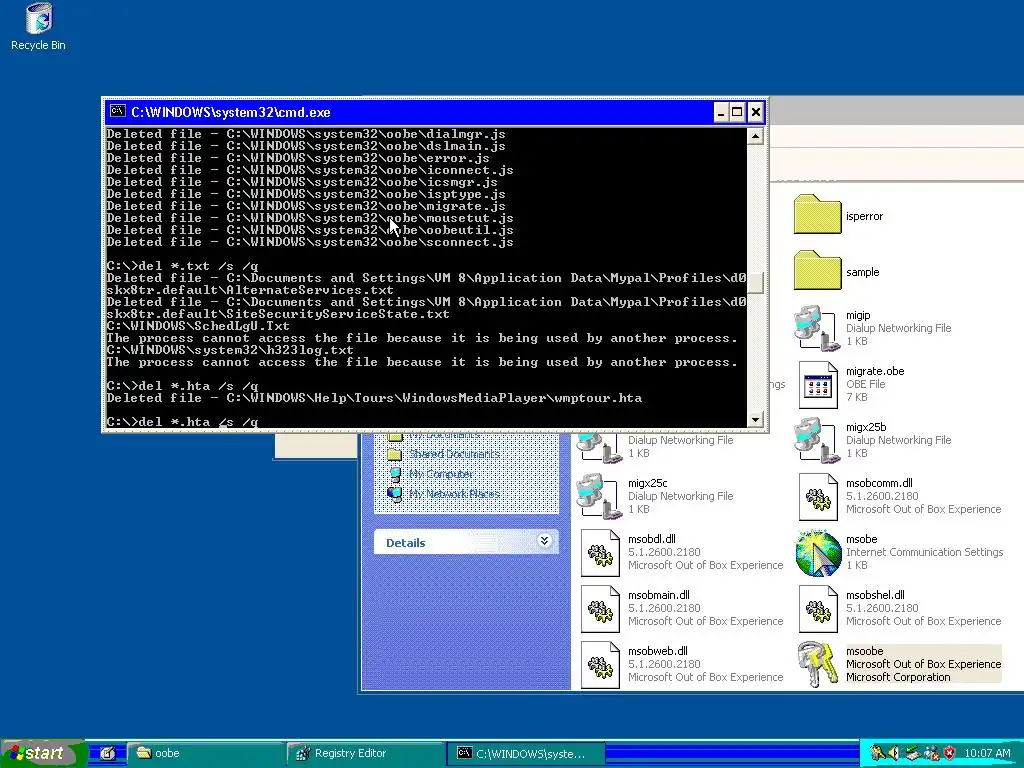The height and width of the screenshot is (768, 1024).
Task: Click the sample folder name
Action: click(862, 272)
